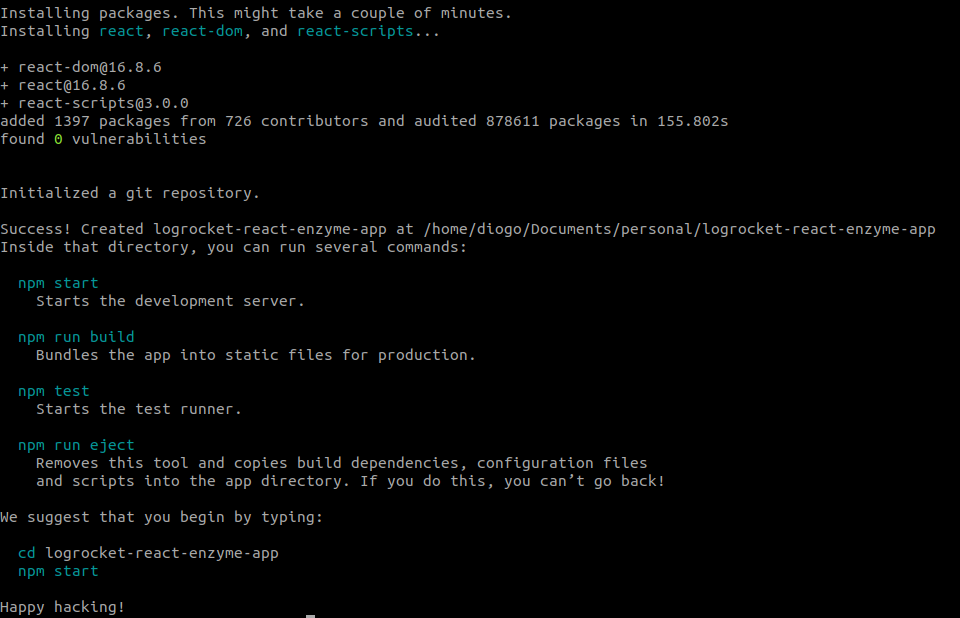The width and height of the screenshot is (960, 618).
Task: Click the 'Happy hacking!' line
Action: pos(62,607)
